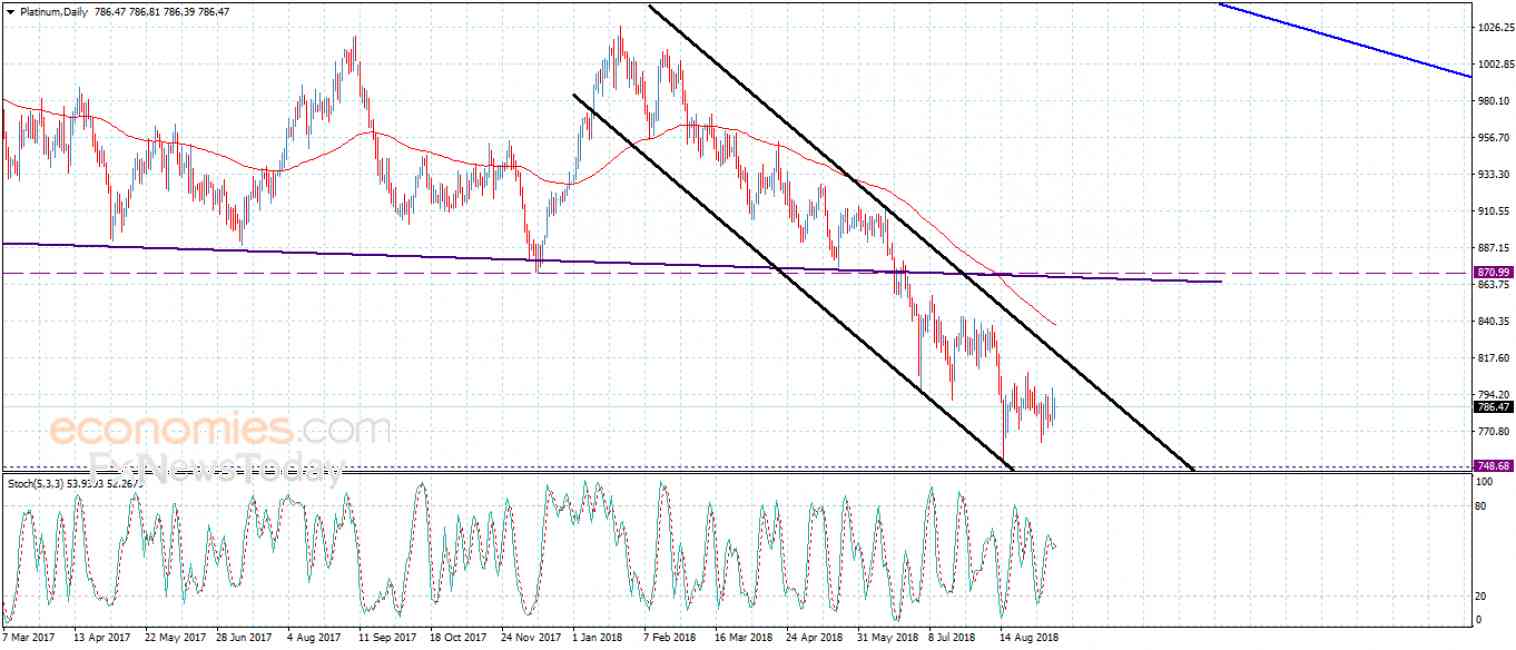
Task: Click the 31 May 2018 date label
Action: [x=888, y=636]
